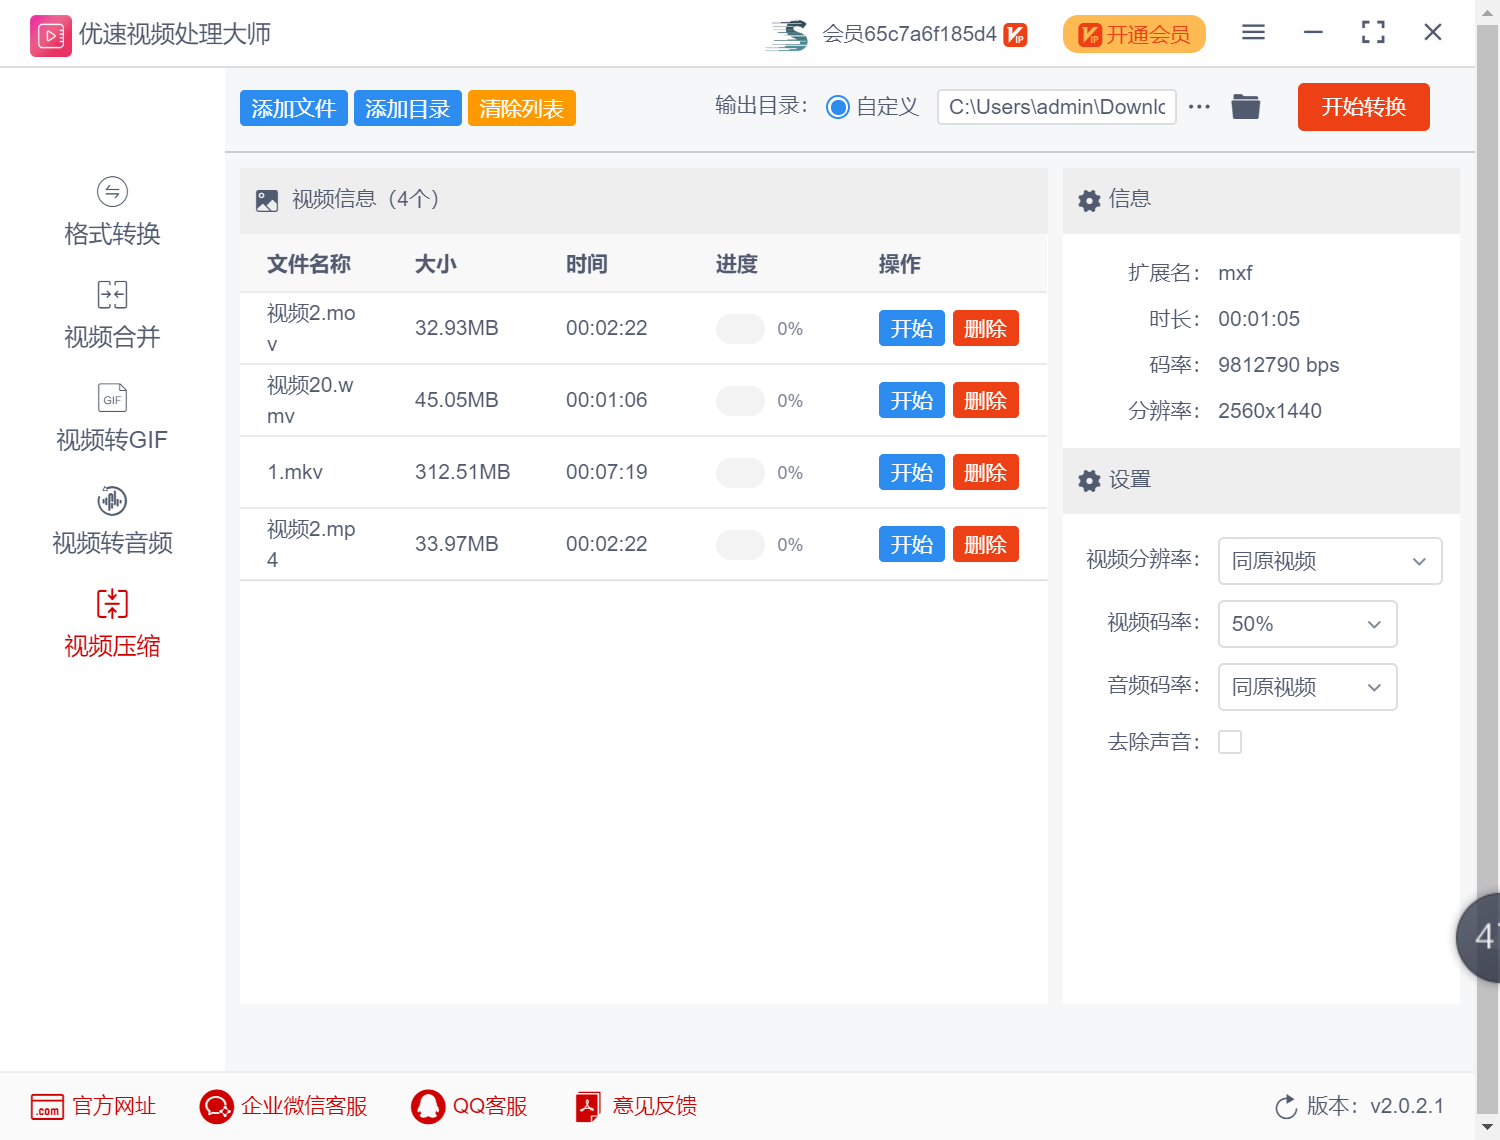Open the 视频合并 merge tool
Image resolution: width=1500 pixels, height=1140 pixels.
(x=111, y=315)
